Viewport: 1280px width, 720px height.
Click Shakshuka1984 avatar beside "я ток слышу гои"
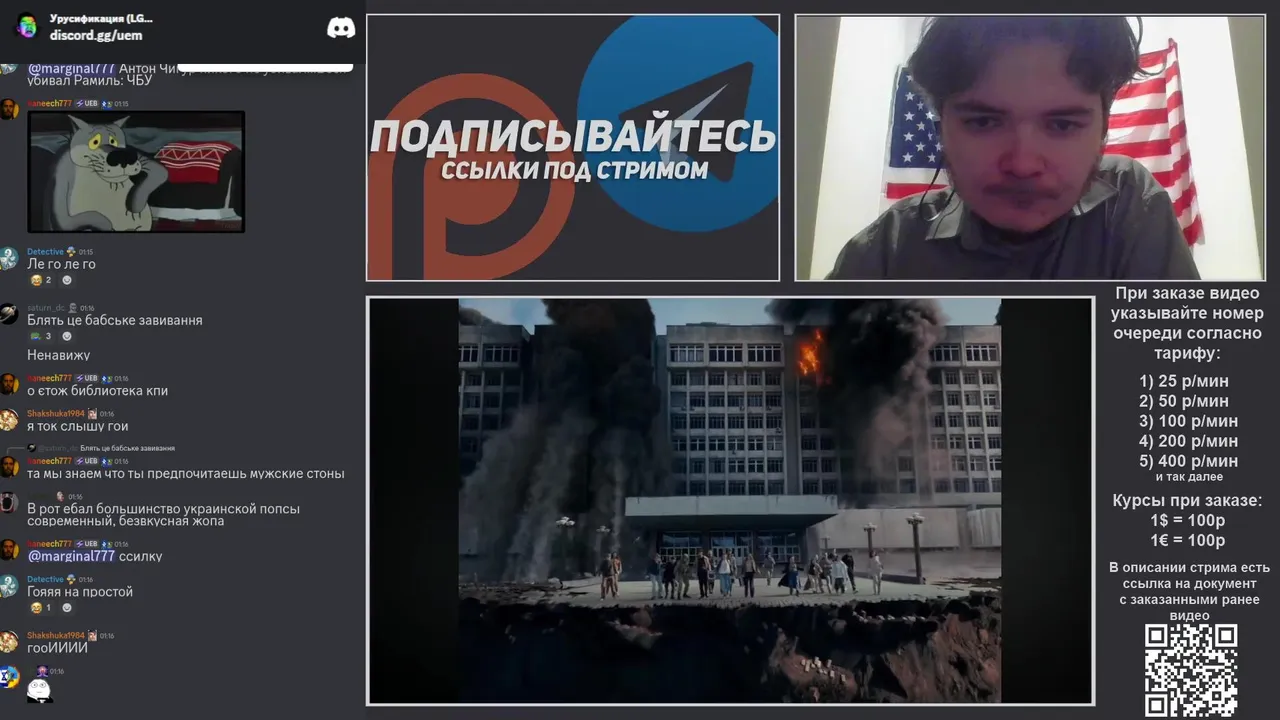point(9,420)
